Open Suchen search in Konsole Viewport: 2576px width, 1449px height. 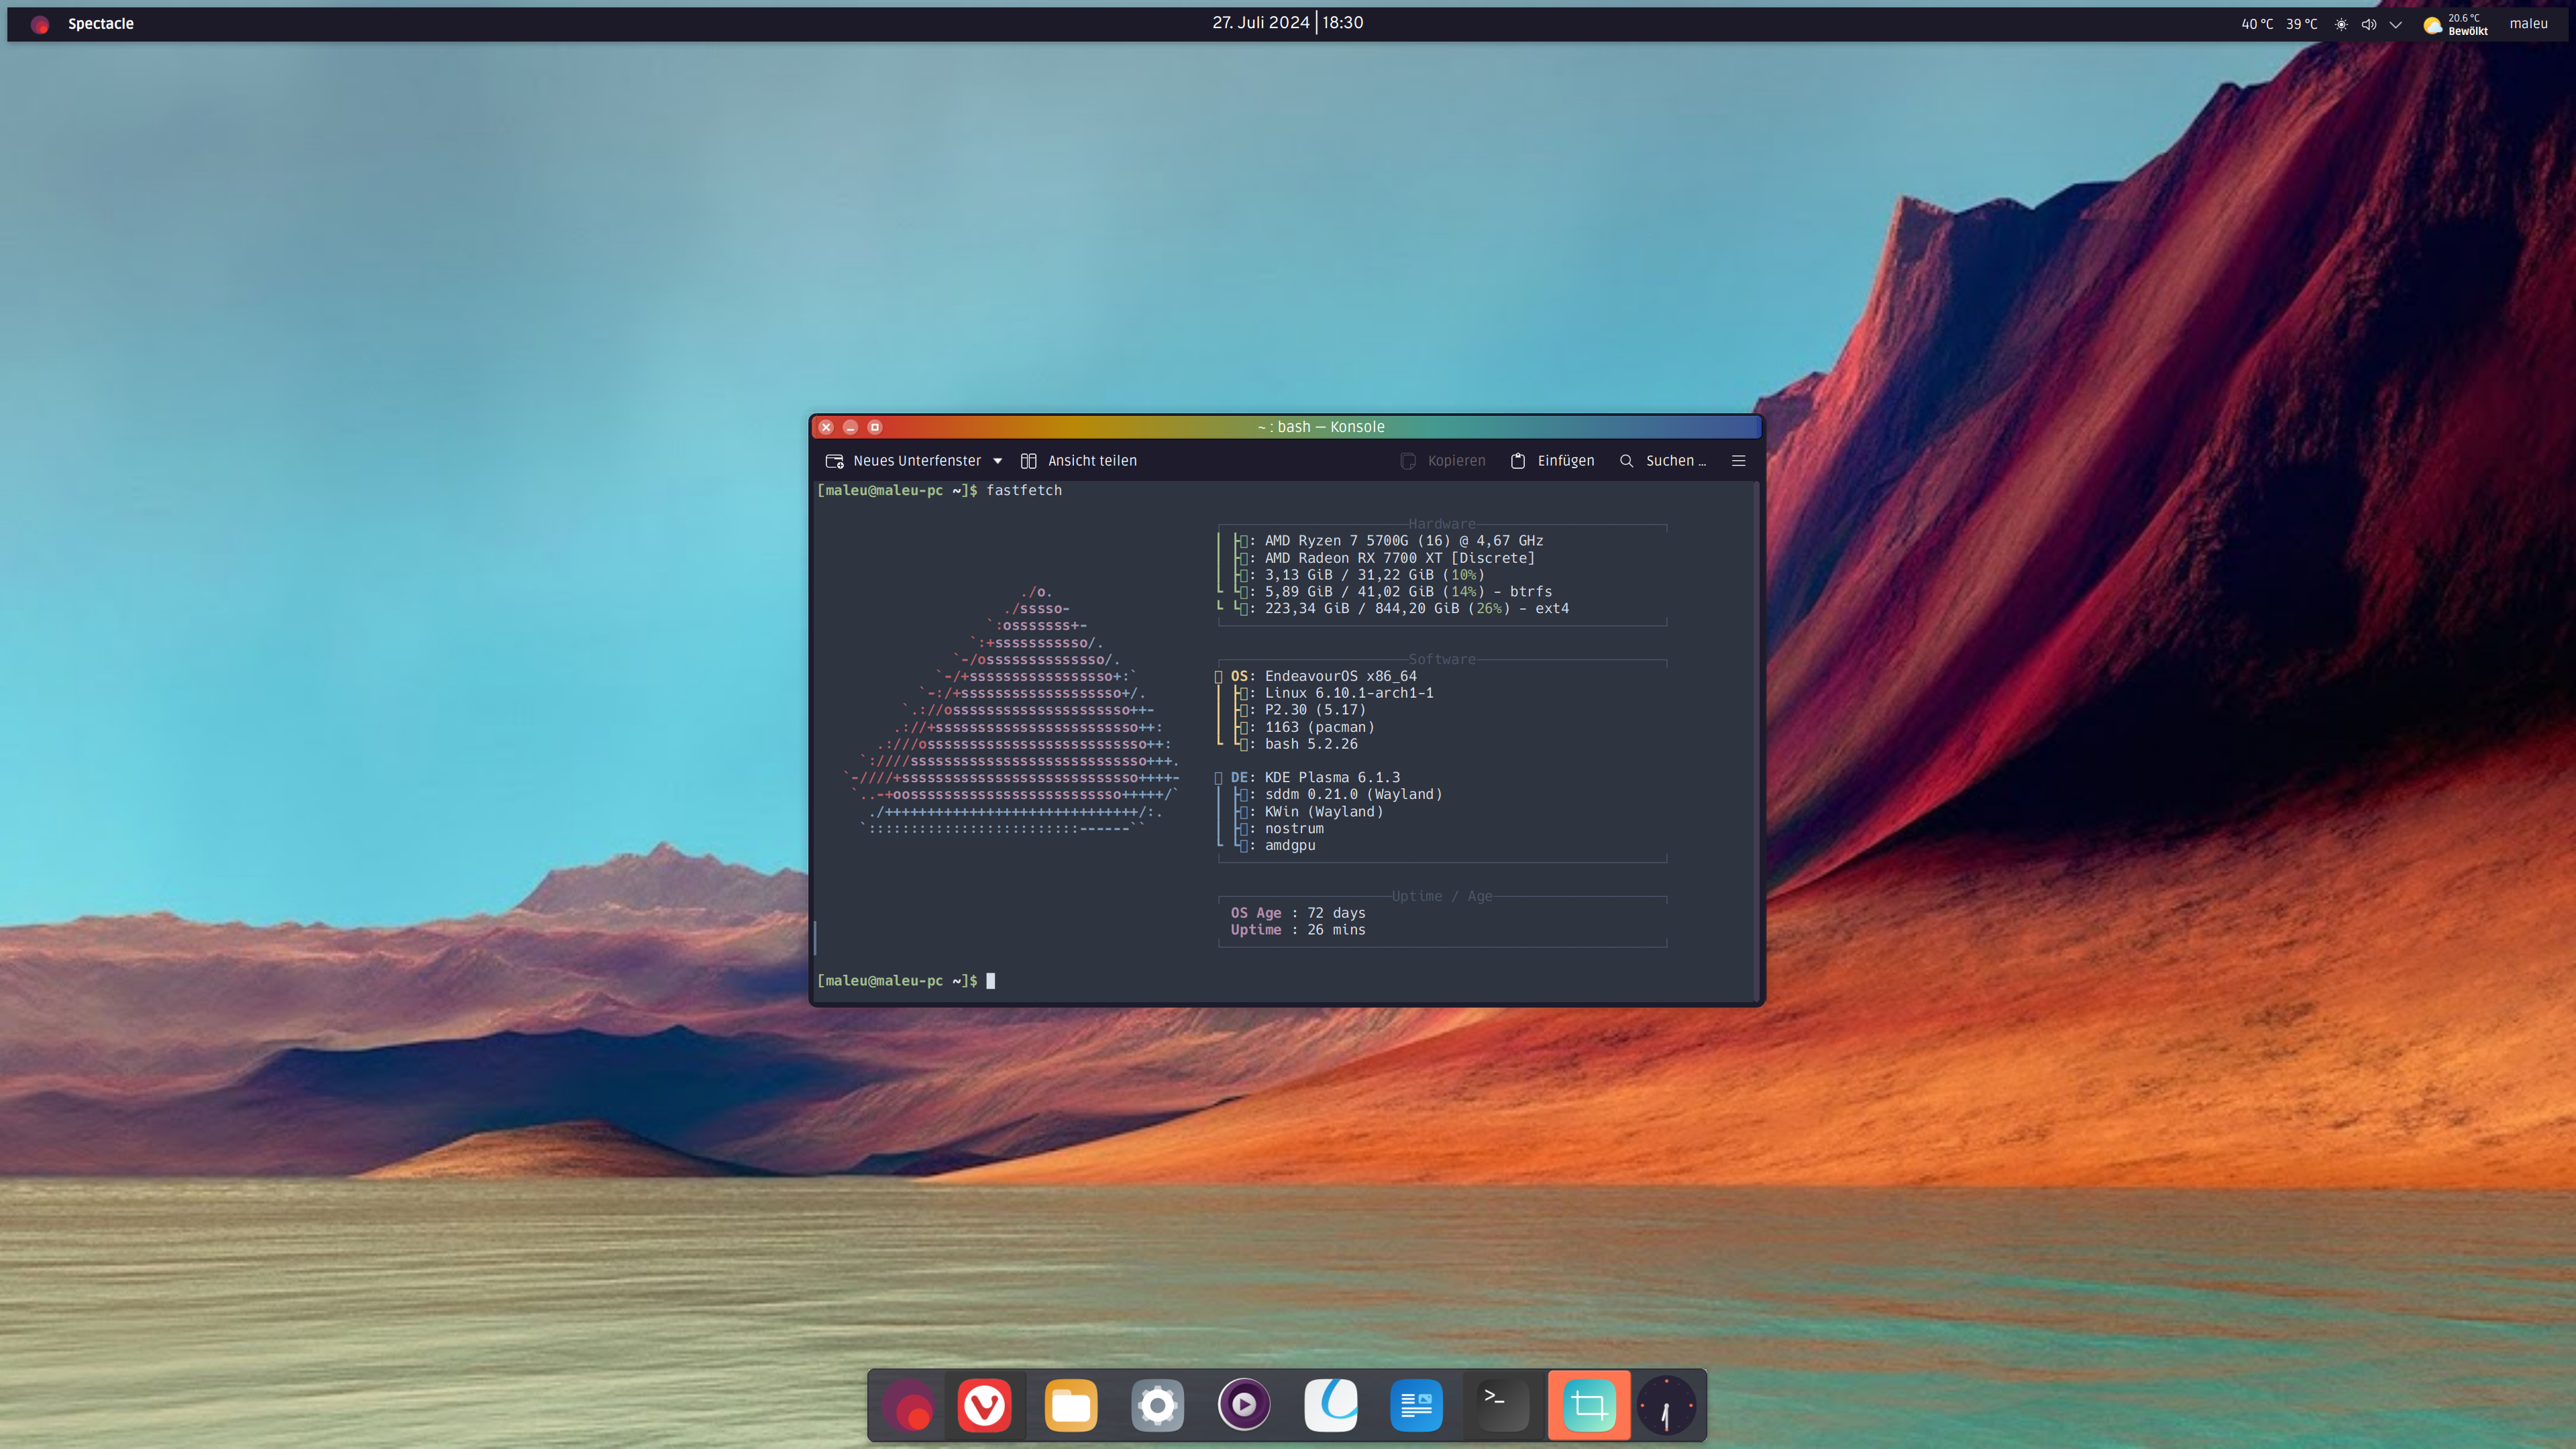[1662, 461]
